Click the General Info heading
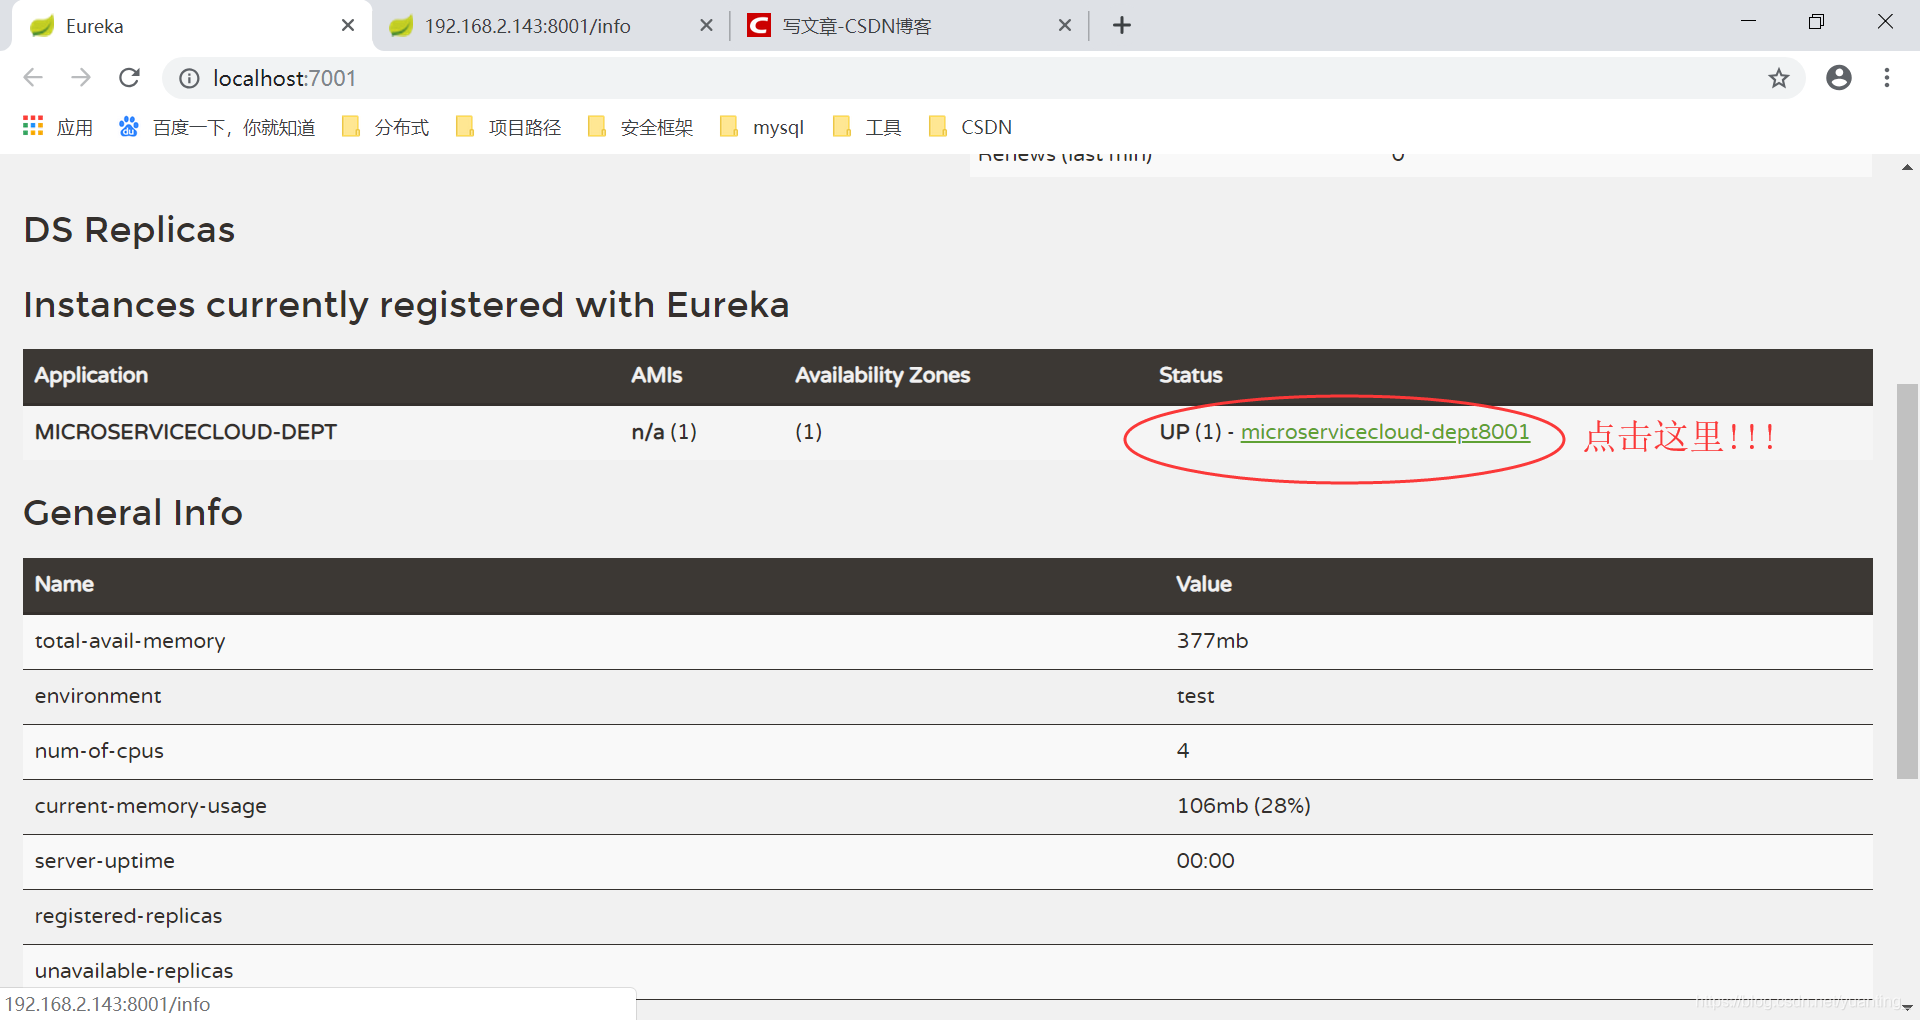 [x=133, y=513]
